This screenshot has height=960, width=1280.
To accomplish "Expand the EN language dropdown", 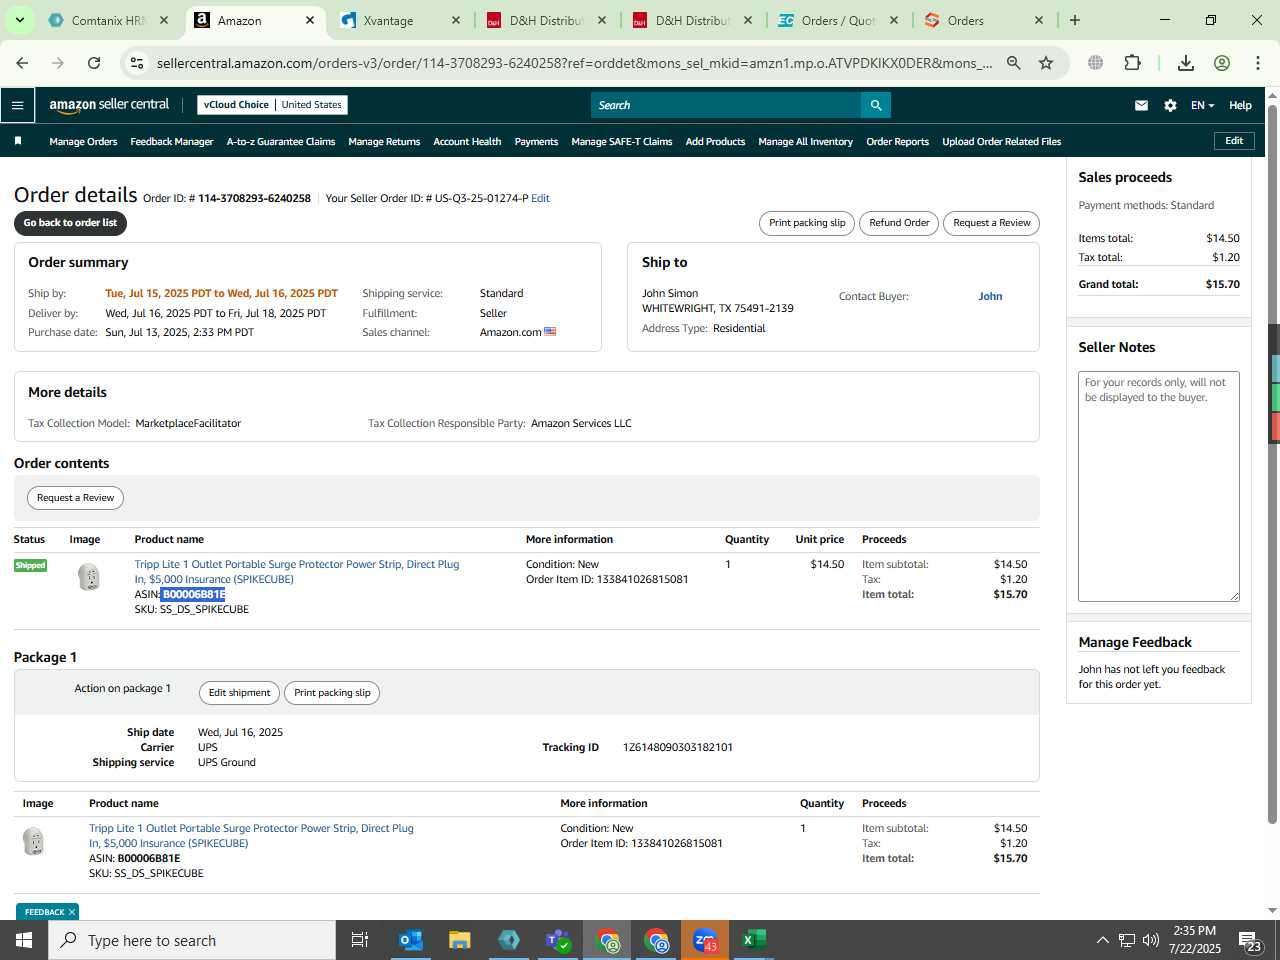I will (1202, 105).
